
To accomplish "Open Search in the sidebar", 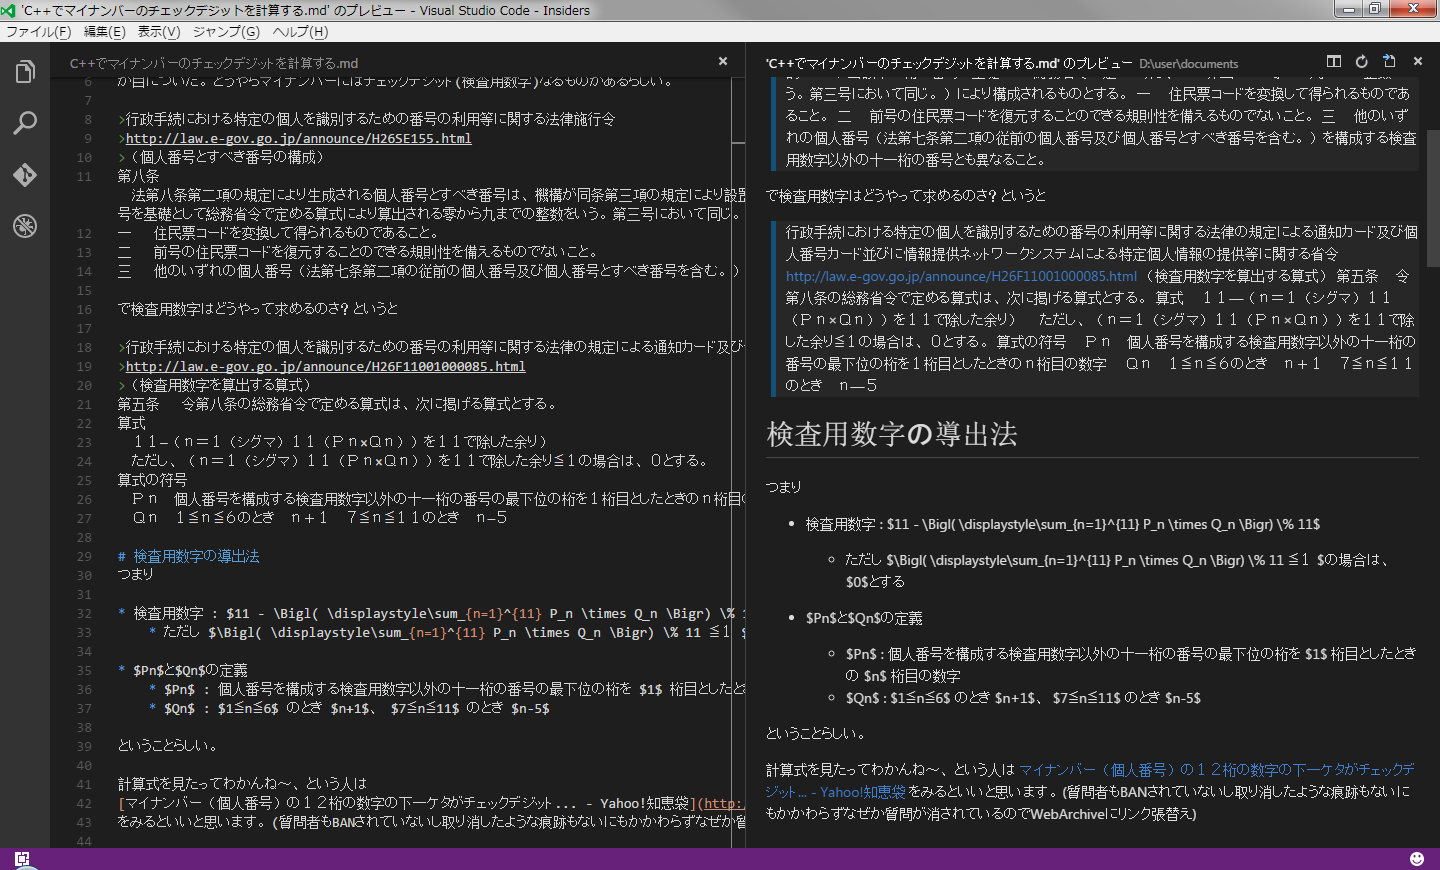I will point(25,122).
